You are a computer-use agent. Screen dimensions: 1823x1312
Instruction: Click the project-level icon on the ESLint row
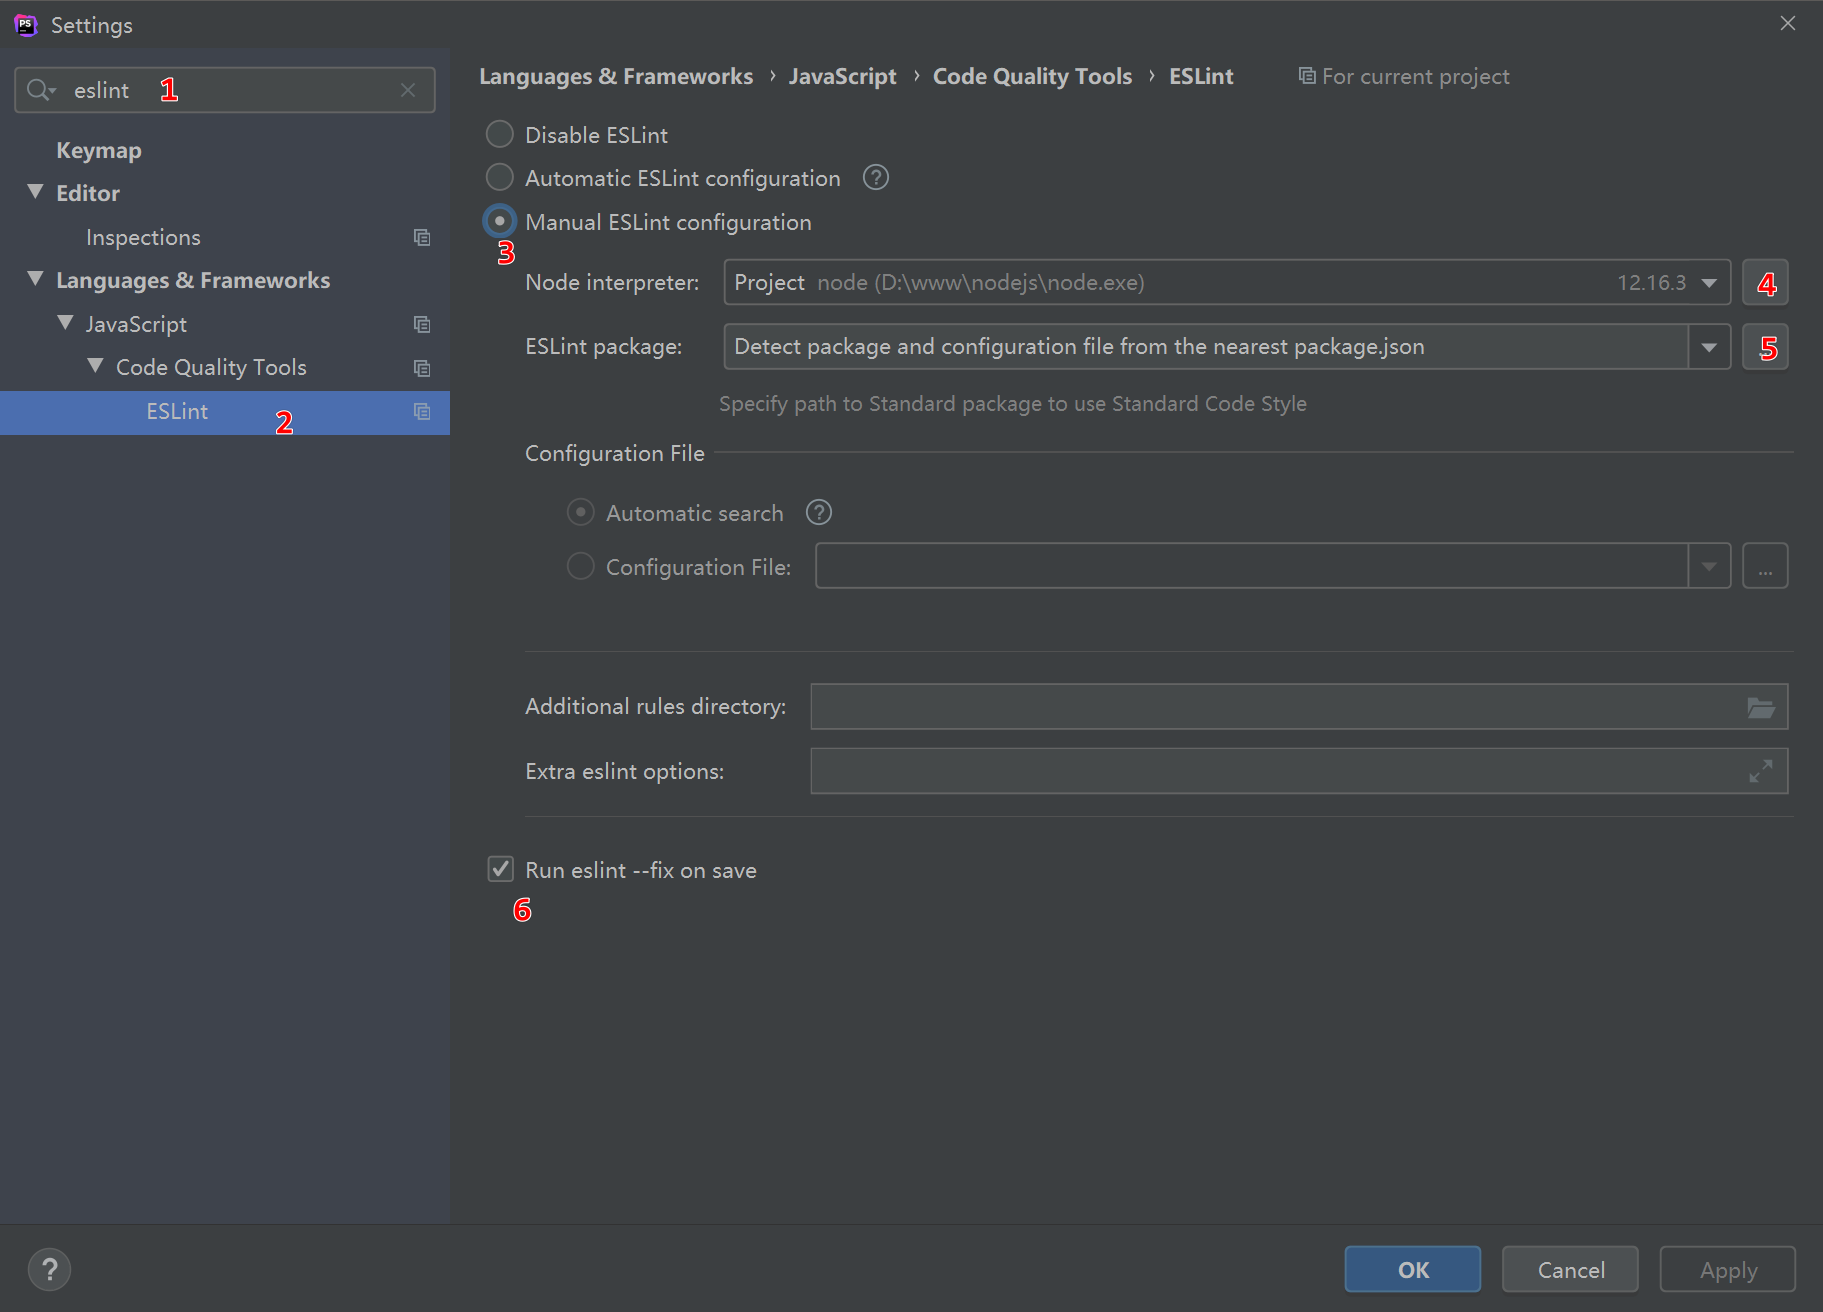click(422, 412)
